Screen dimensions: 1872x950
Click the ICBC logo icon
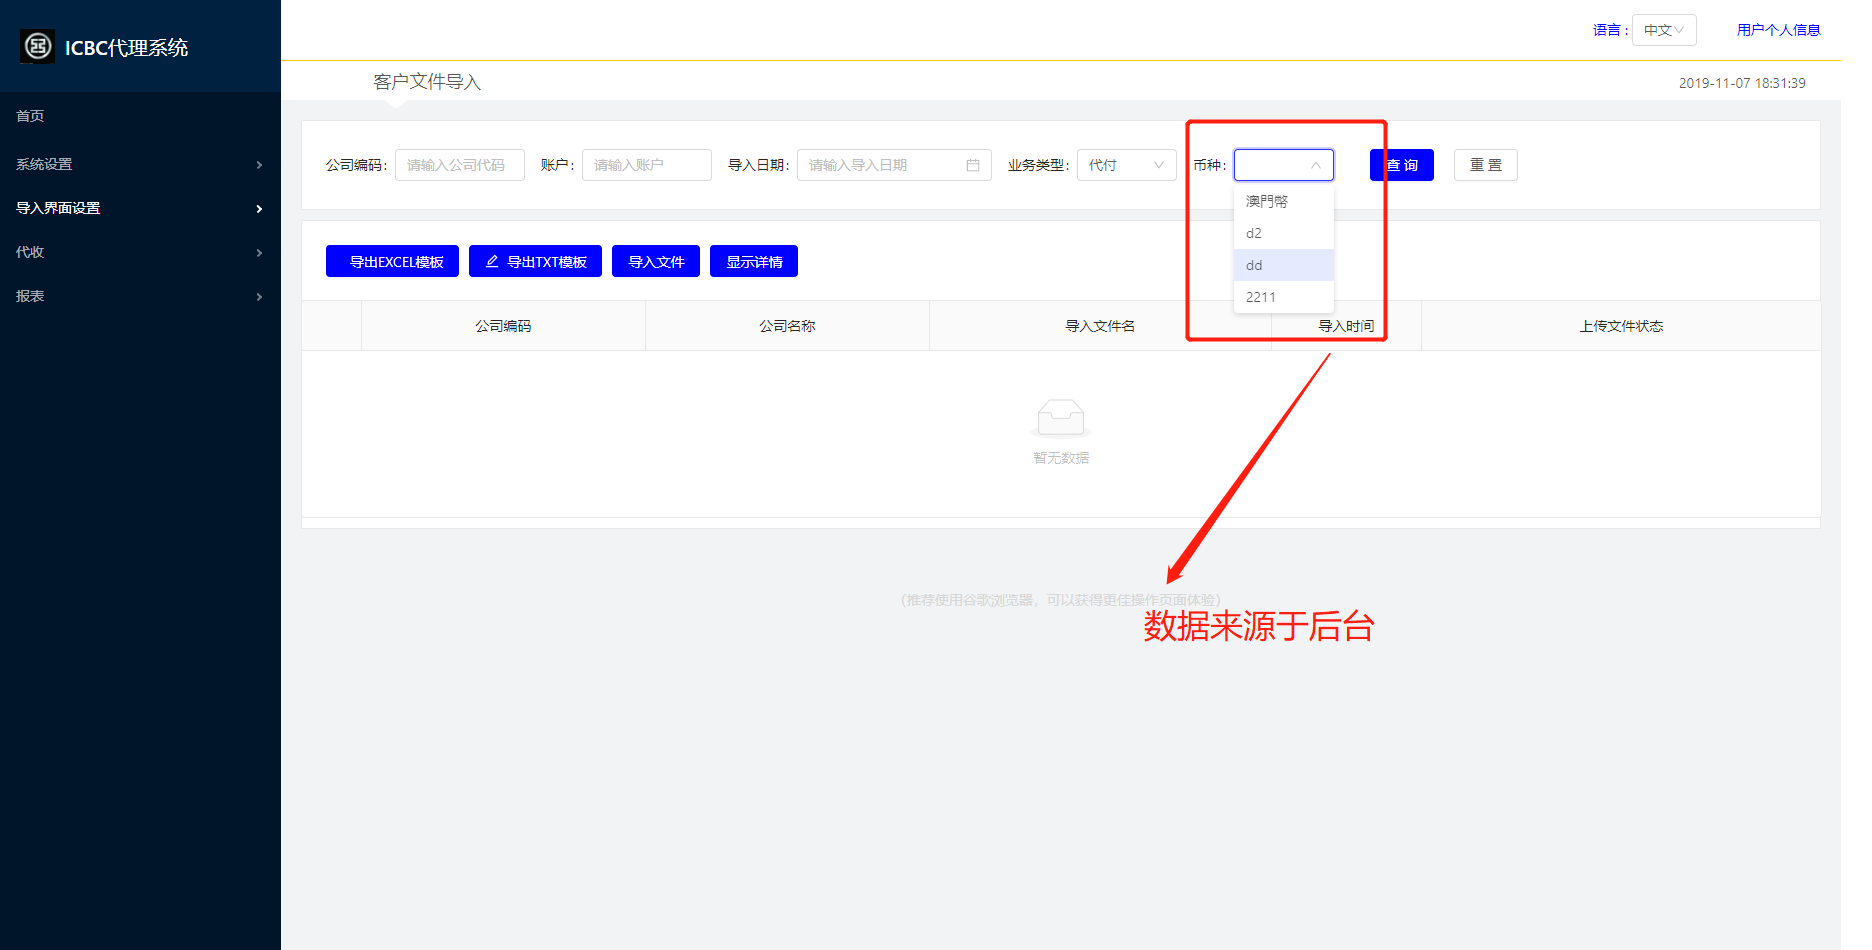coord(38,46)
